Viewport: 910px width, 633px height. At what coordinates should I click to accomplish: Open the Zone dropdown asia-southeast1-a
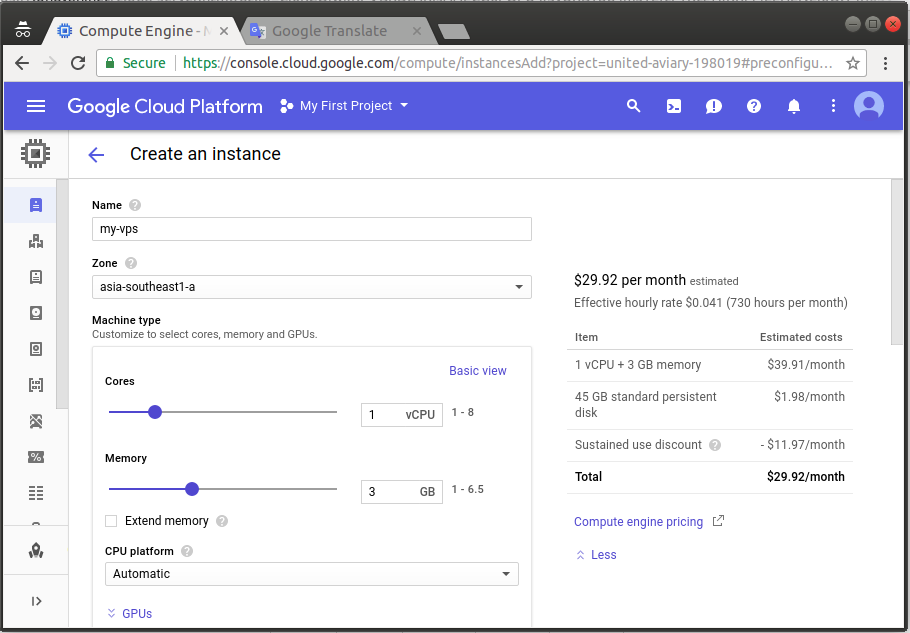[312, 287]
